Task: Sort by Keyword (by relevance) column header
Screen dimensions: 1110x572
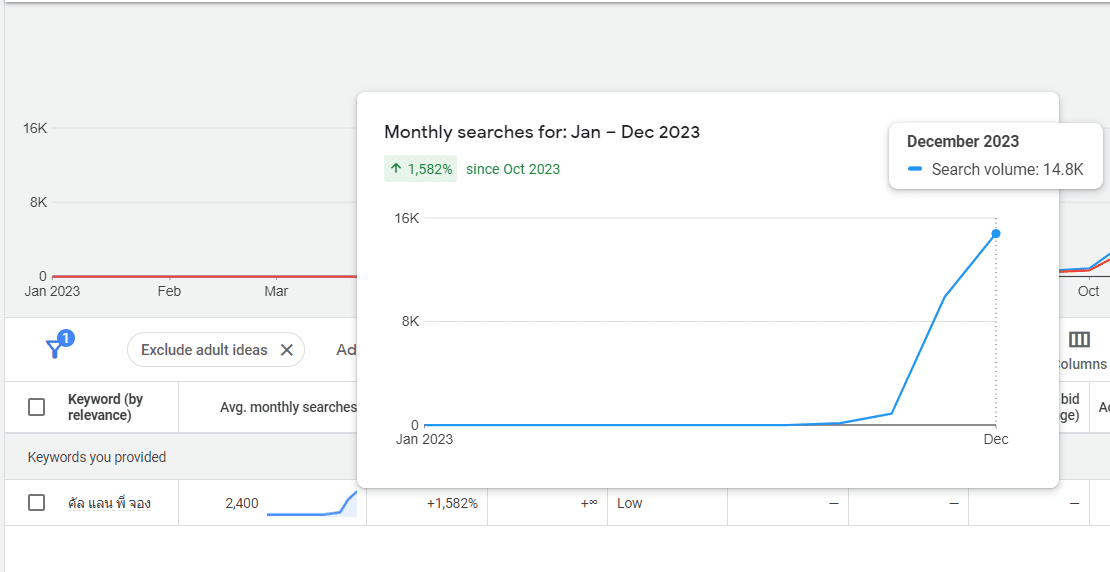Action: click(105, 407)
